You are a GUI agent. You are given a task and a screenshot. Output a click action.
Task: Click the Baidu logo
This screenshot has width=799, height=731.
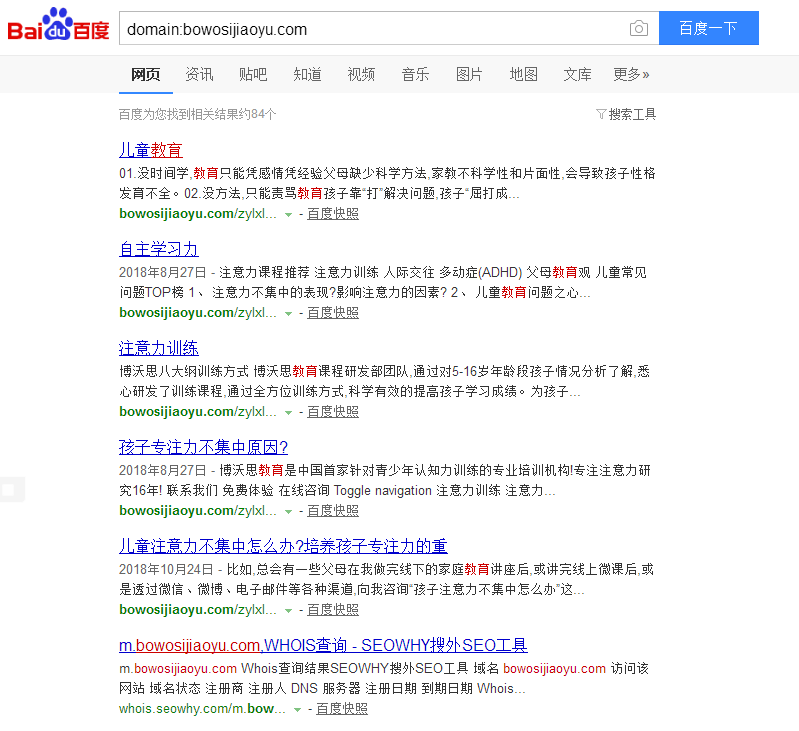pos(58,27)
